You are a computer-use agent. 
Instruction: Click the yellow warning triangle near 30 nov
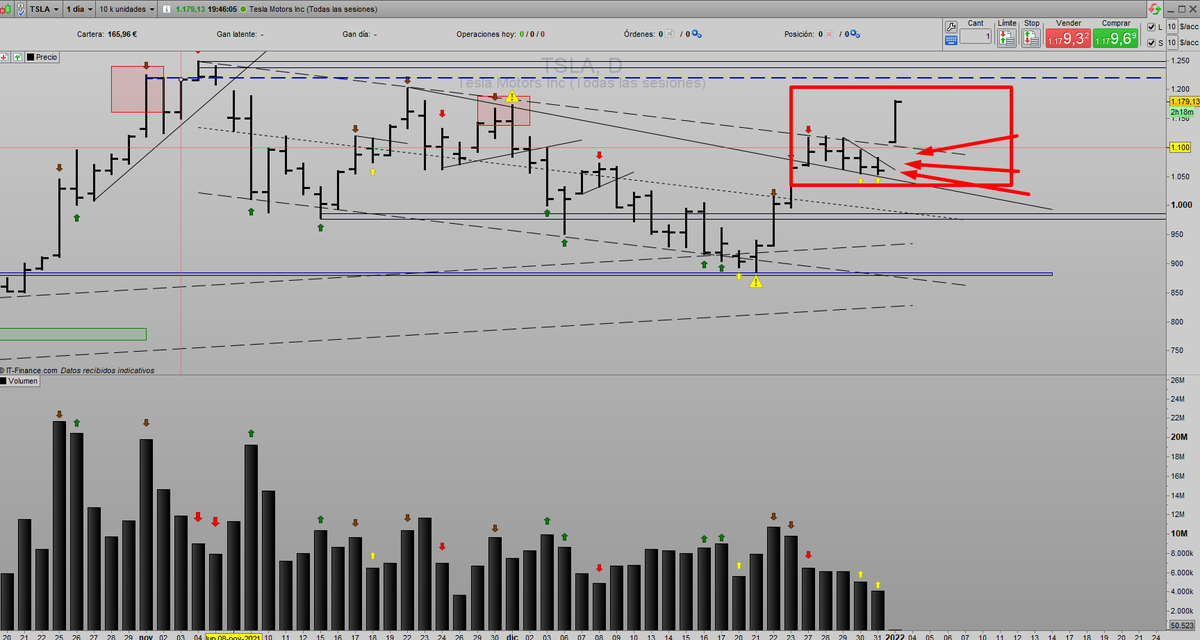point(511,97)
